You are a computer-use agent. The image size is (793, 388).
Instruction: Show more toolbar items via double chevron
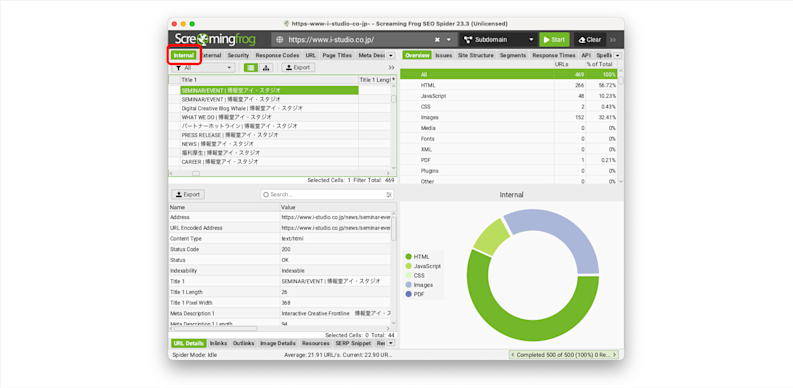coord(613,39)
